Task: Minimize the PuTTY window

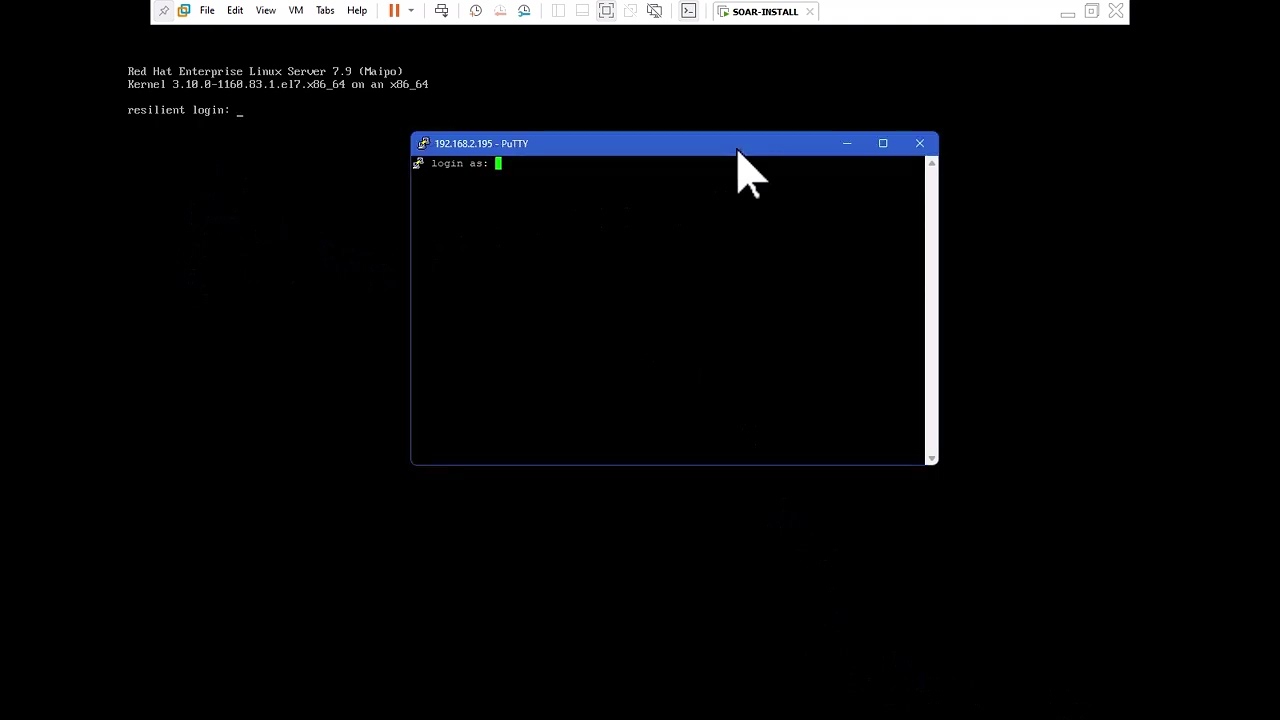Action: (x=847, y=143)
